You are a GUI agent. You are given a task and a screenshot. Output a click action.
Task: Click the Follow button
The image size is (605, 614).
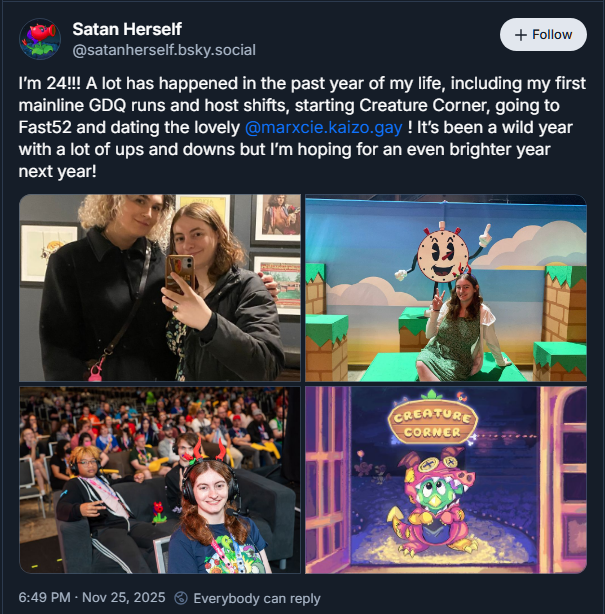543,34
